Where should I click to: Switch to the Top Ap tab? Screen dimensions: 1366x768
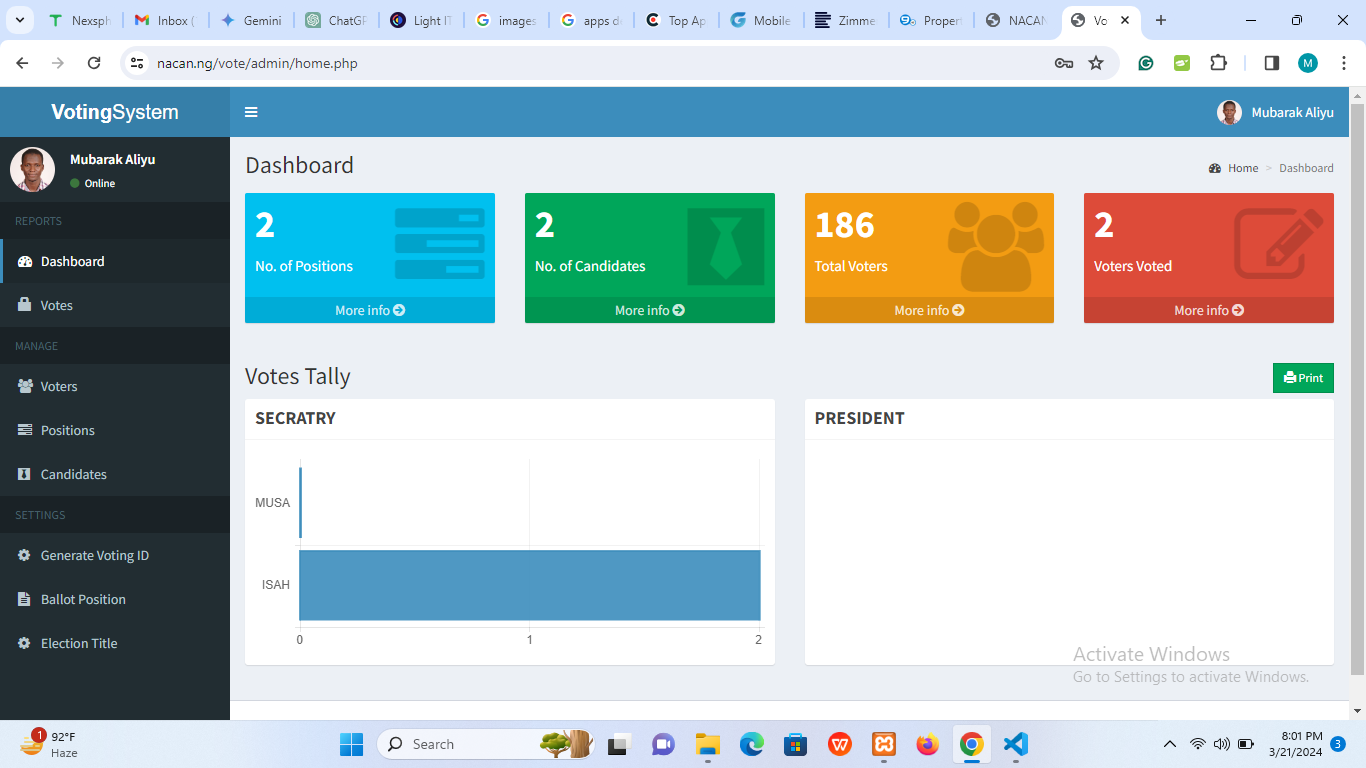677,20
